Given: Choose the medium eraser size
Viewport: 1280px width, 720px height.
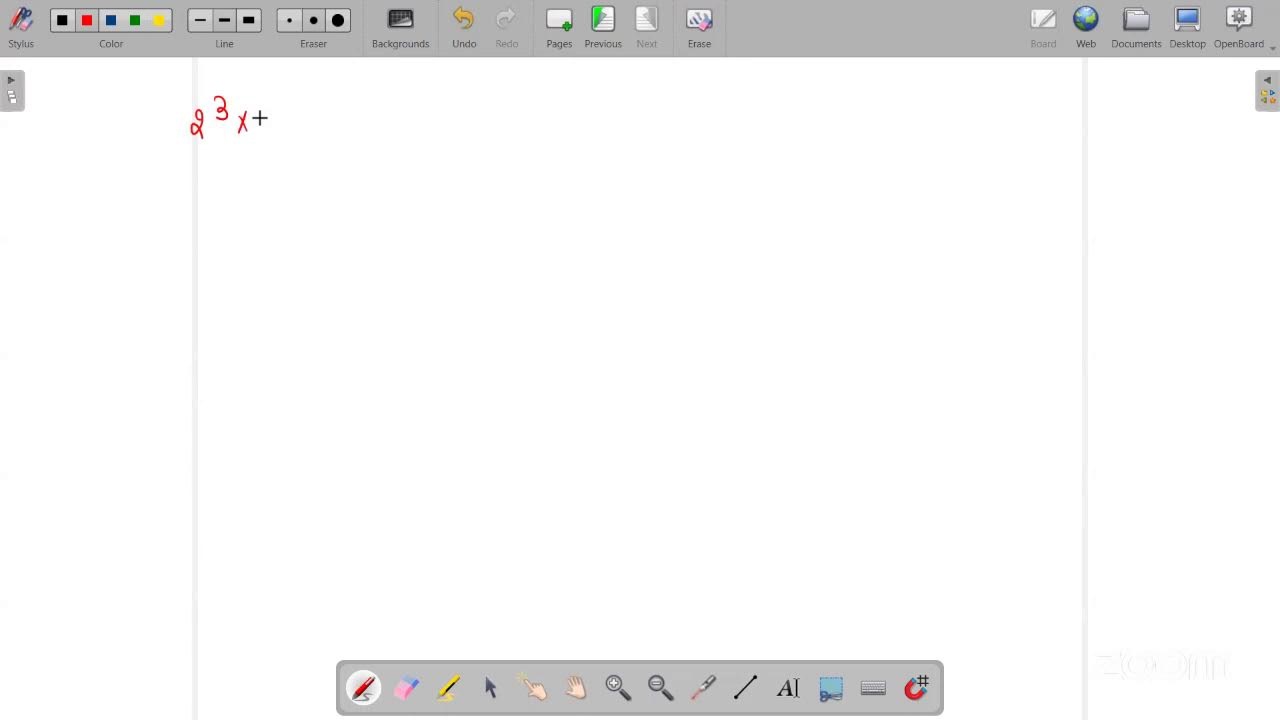Looking at the screenshot, I should coord(313,20).
